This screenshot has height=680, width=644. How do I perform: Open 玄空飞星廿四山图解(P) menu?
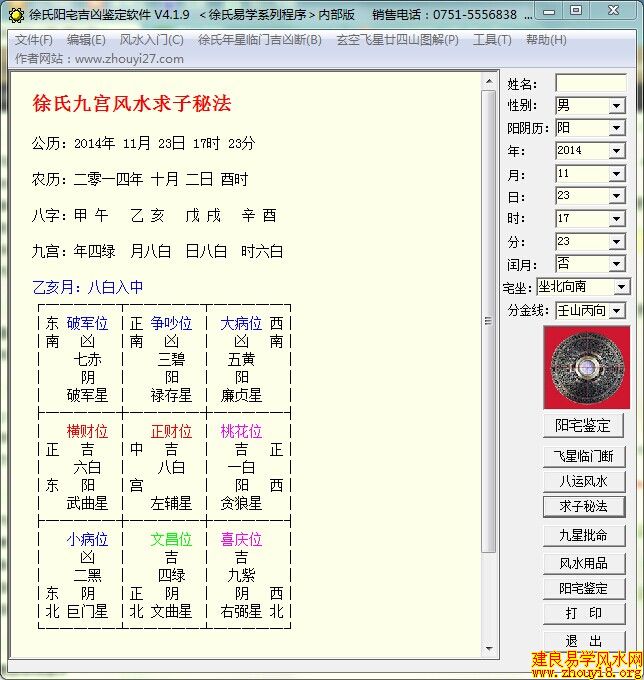pyautogui.click(x=397, y=40)
